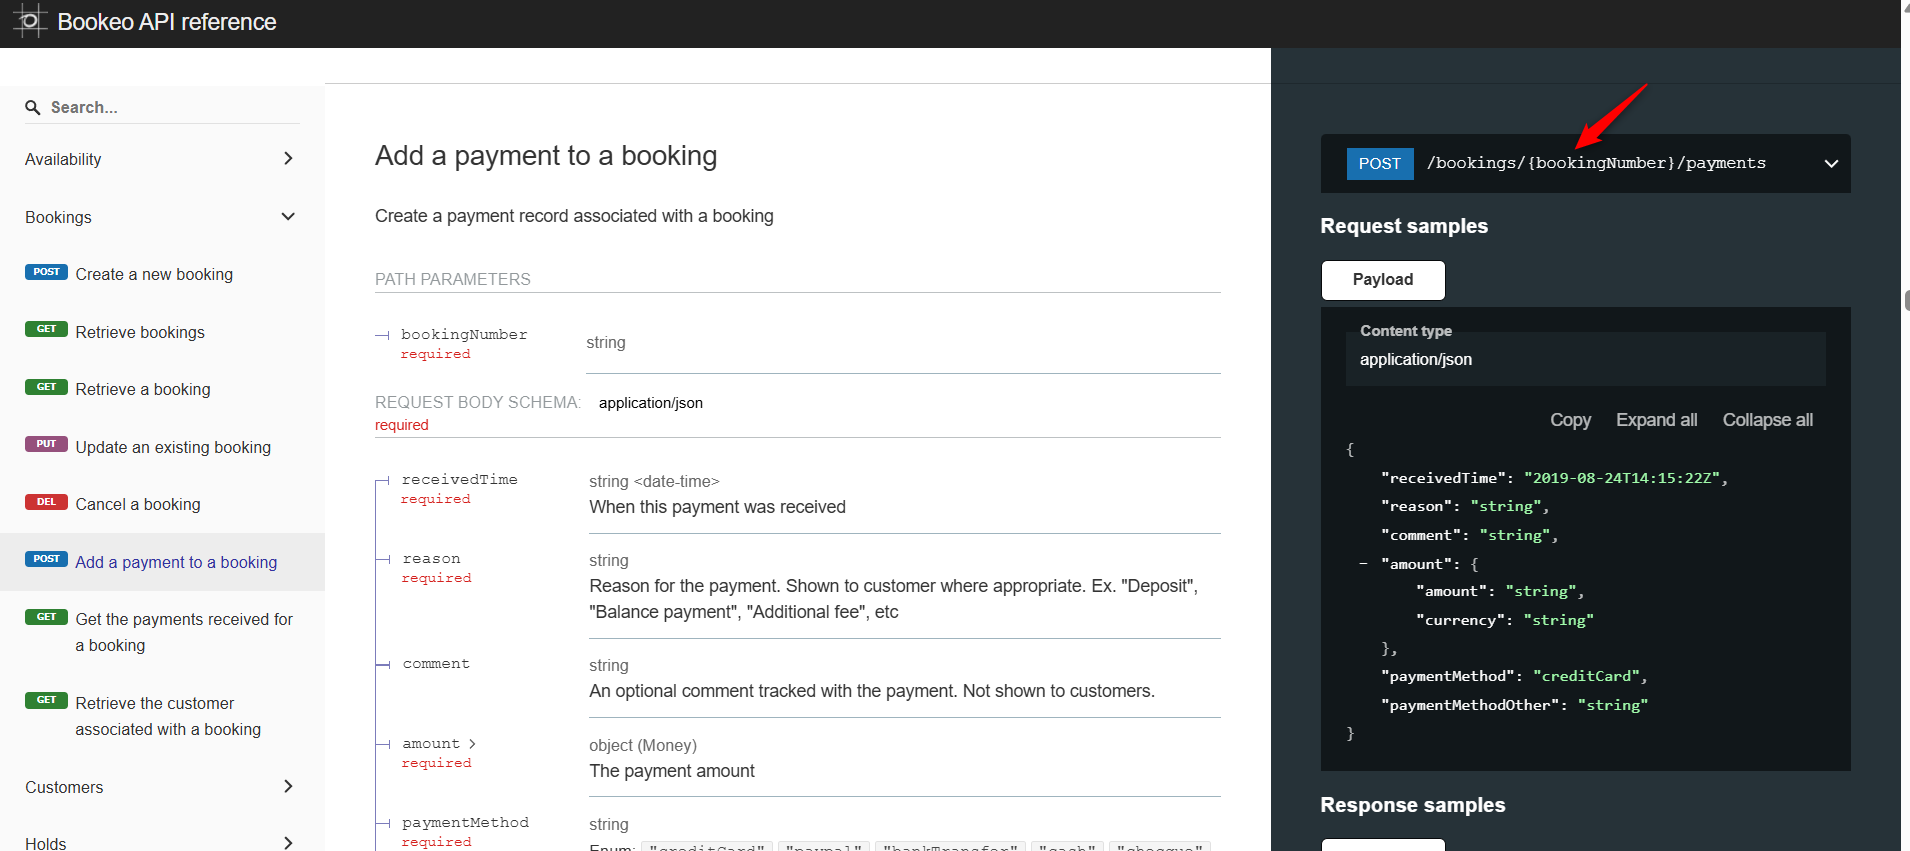1910x851 pixels.
Task: Collapse the amount object in JSON sample
Action: coord(1363,564)
